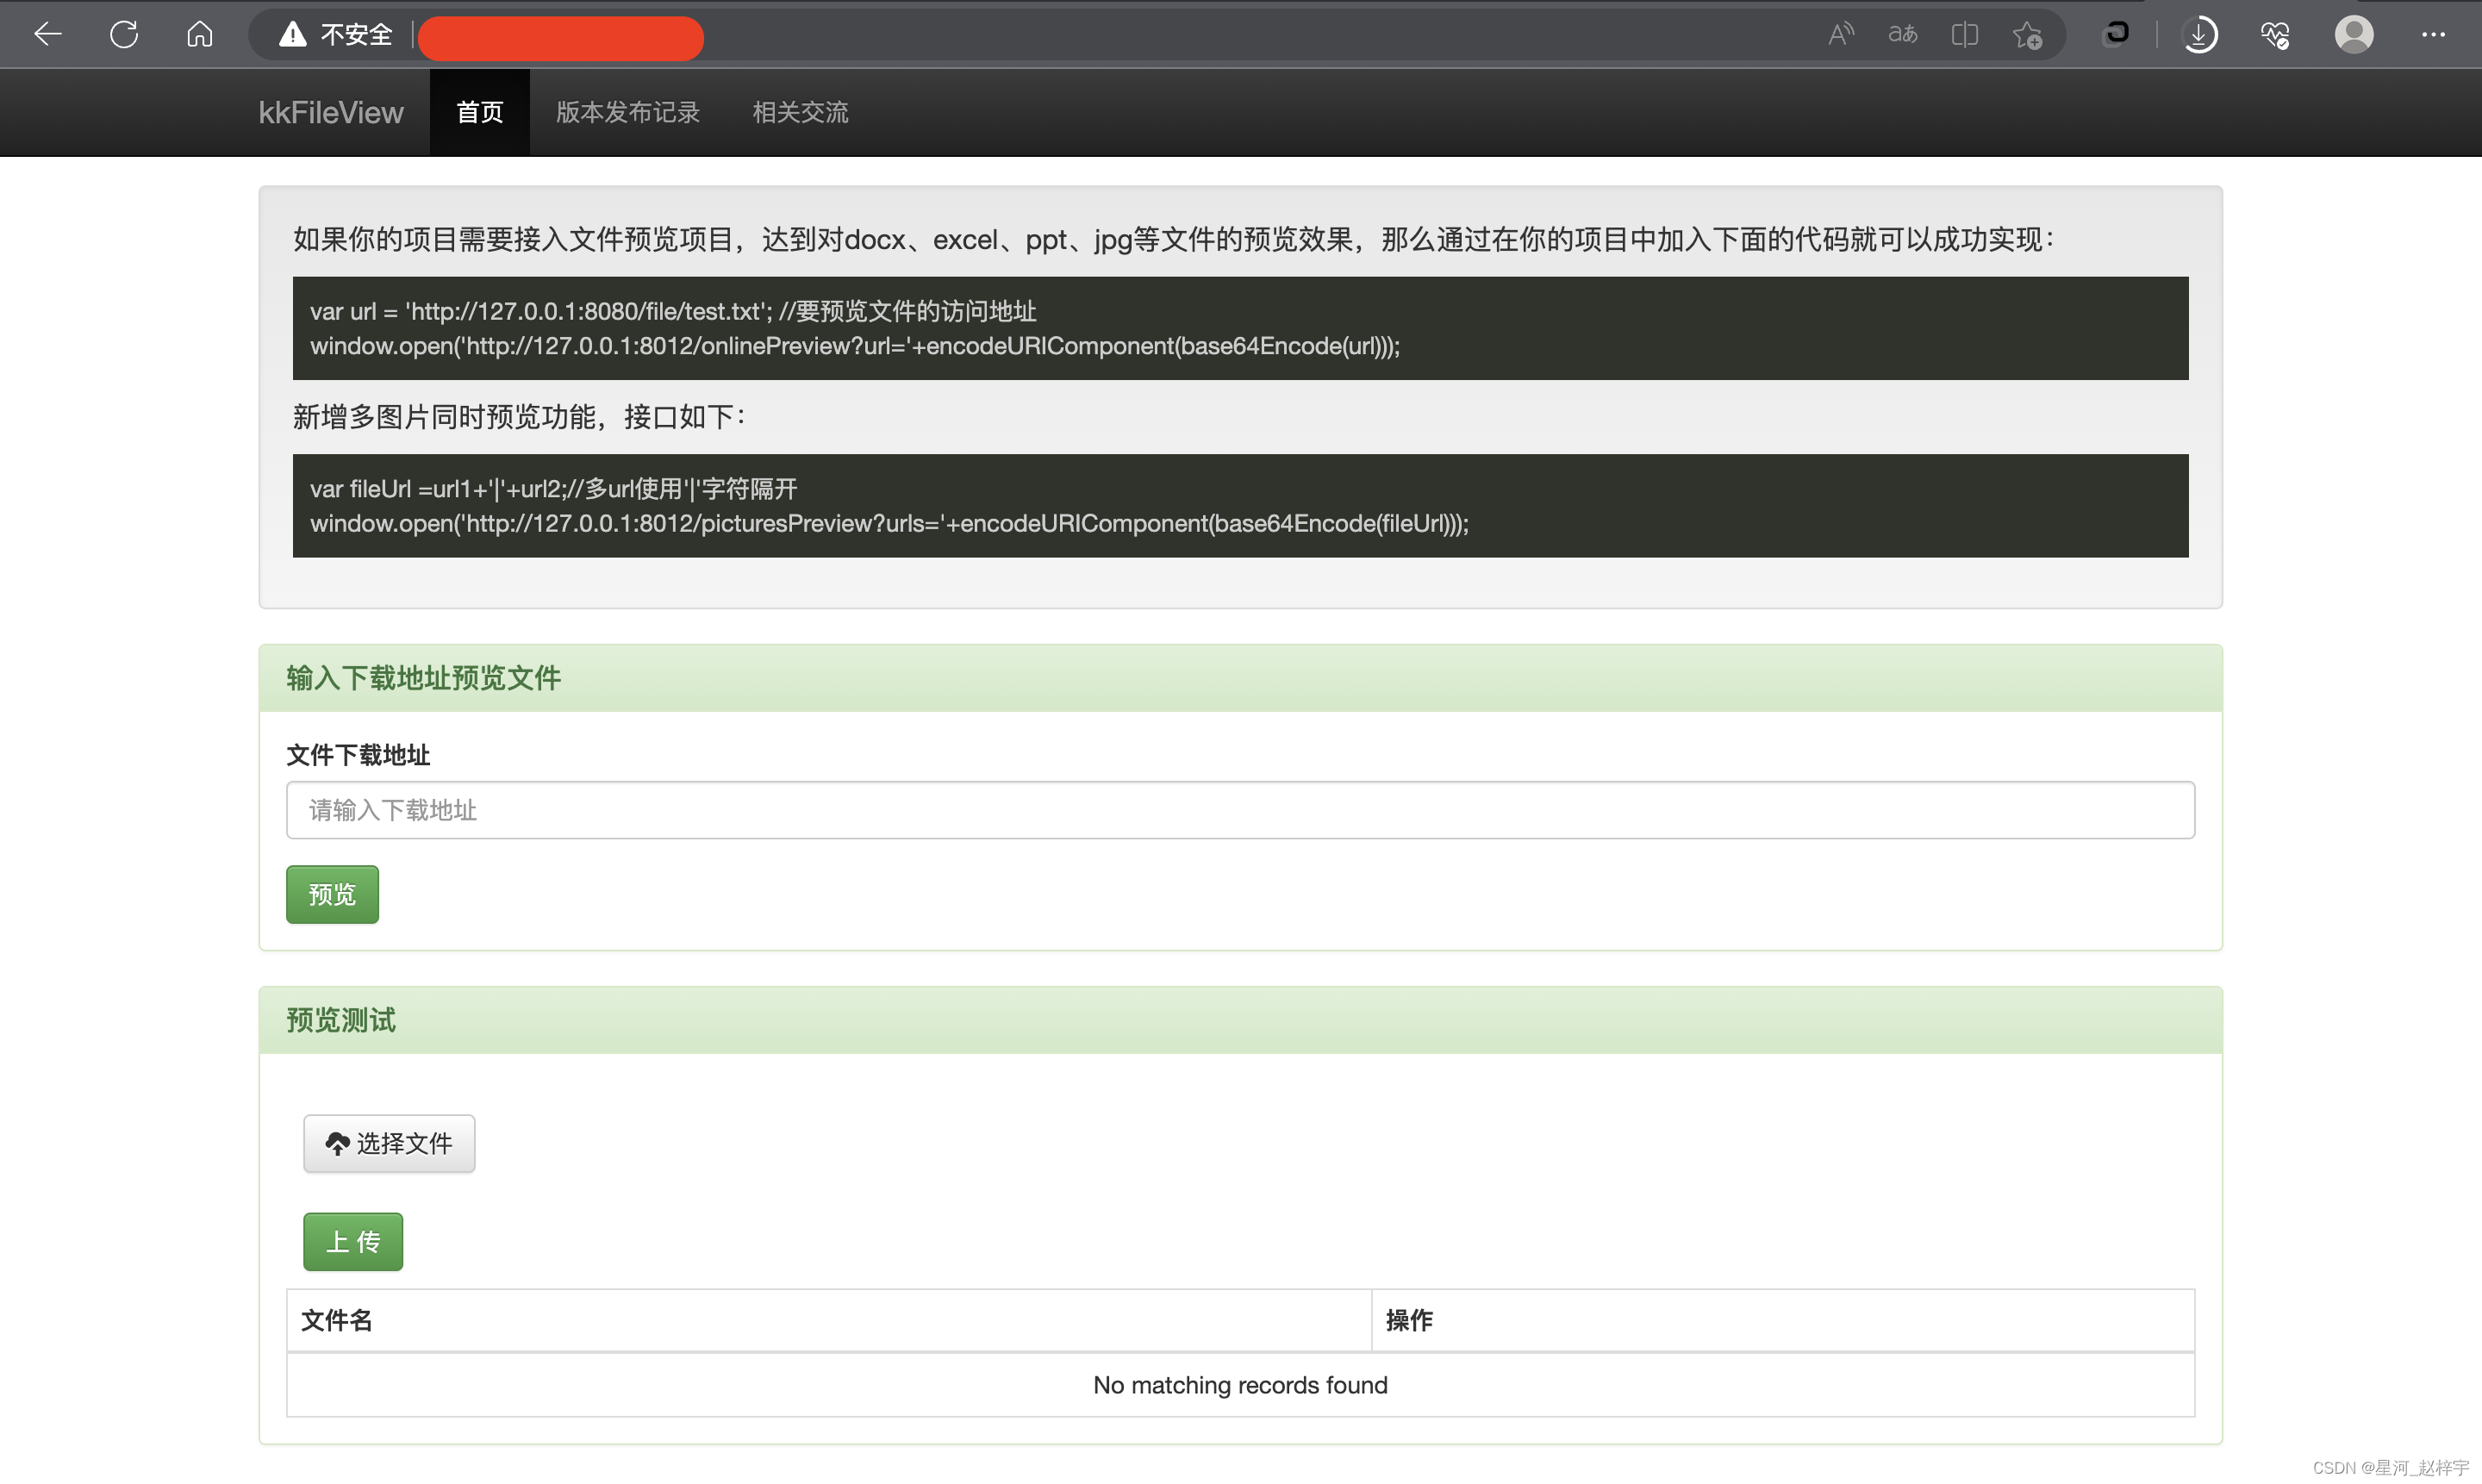The image size is (2482, 1484).
Task: Open Browser essentials heart icon
Action: click(x=2275, y=34)
